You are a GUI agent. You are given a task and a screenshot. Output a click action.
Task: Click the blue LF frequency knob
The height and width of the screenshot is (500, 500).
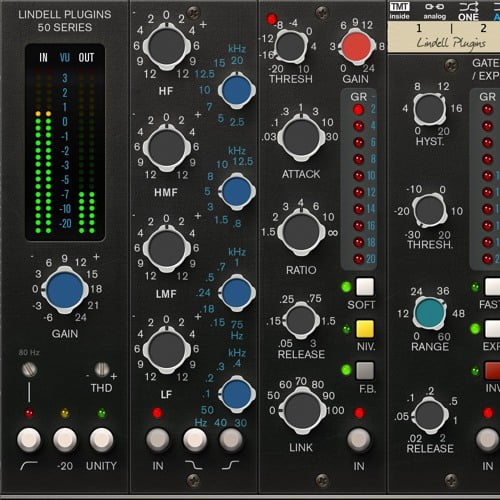click(237, 394)
